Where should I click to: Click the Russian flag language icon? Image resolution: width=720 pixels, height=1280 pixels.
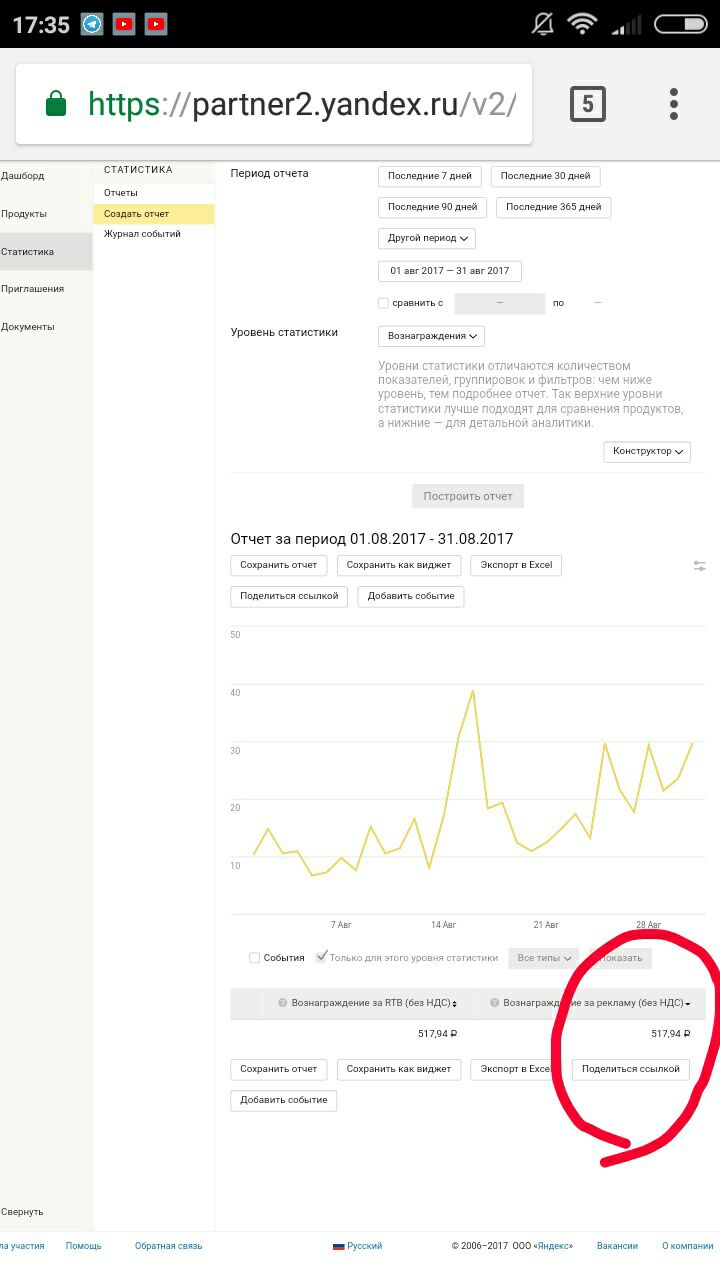pos(338,1246)
